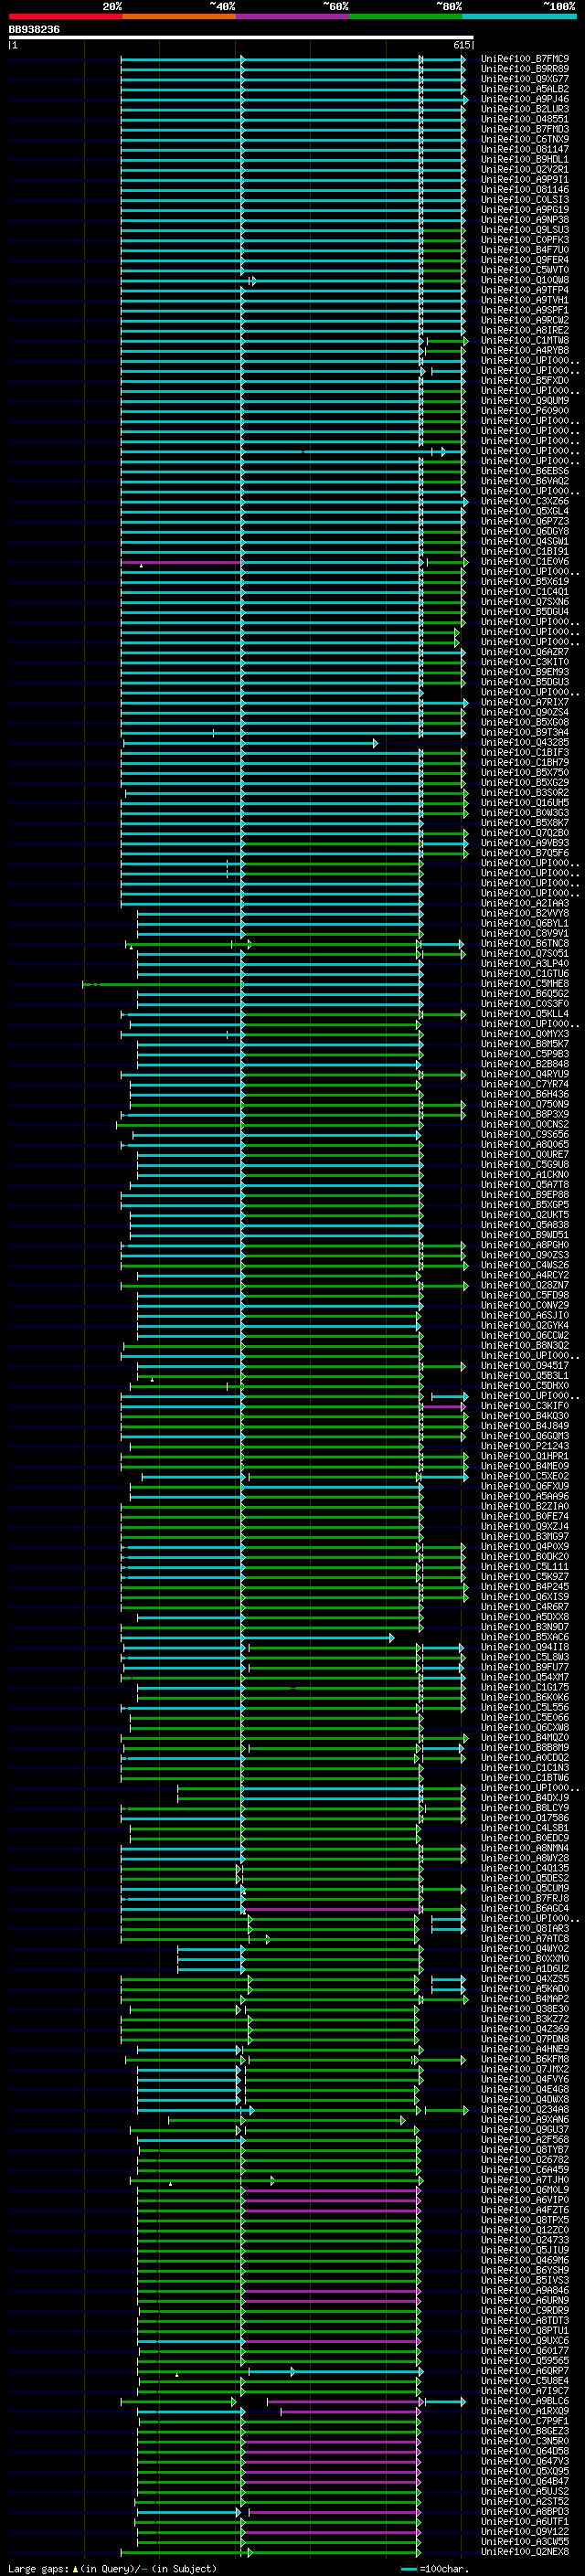Click UniRef100_B6TNC8 label
Image resolution: width=585 pixels, height=2576 pixels.
(x=525, y=943)
